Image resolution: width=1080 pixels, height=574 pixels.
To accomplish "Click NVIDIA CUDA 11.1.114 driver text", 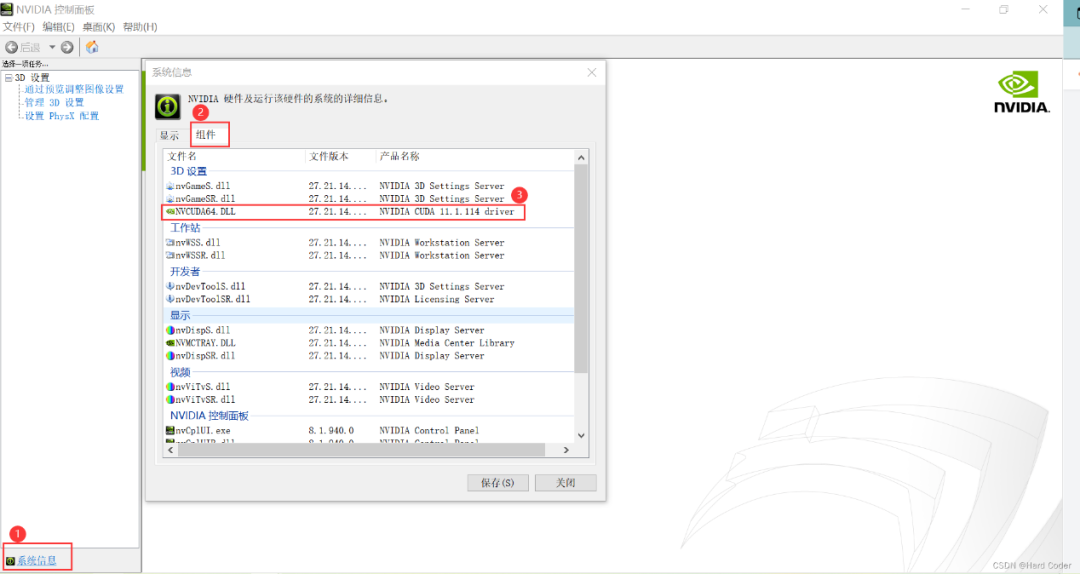I will click(x=446, y=212).
